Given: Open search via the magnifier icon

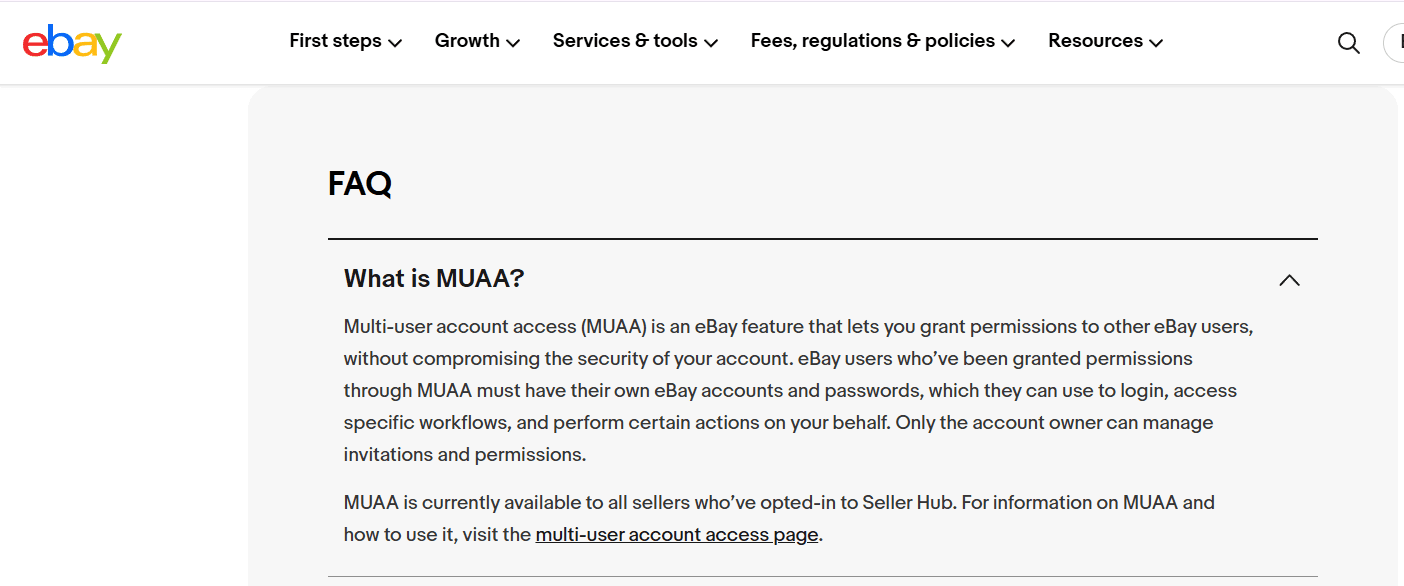Looking at the screenshot, I should pyautogui.click(x=1349, y=43).
